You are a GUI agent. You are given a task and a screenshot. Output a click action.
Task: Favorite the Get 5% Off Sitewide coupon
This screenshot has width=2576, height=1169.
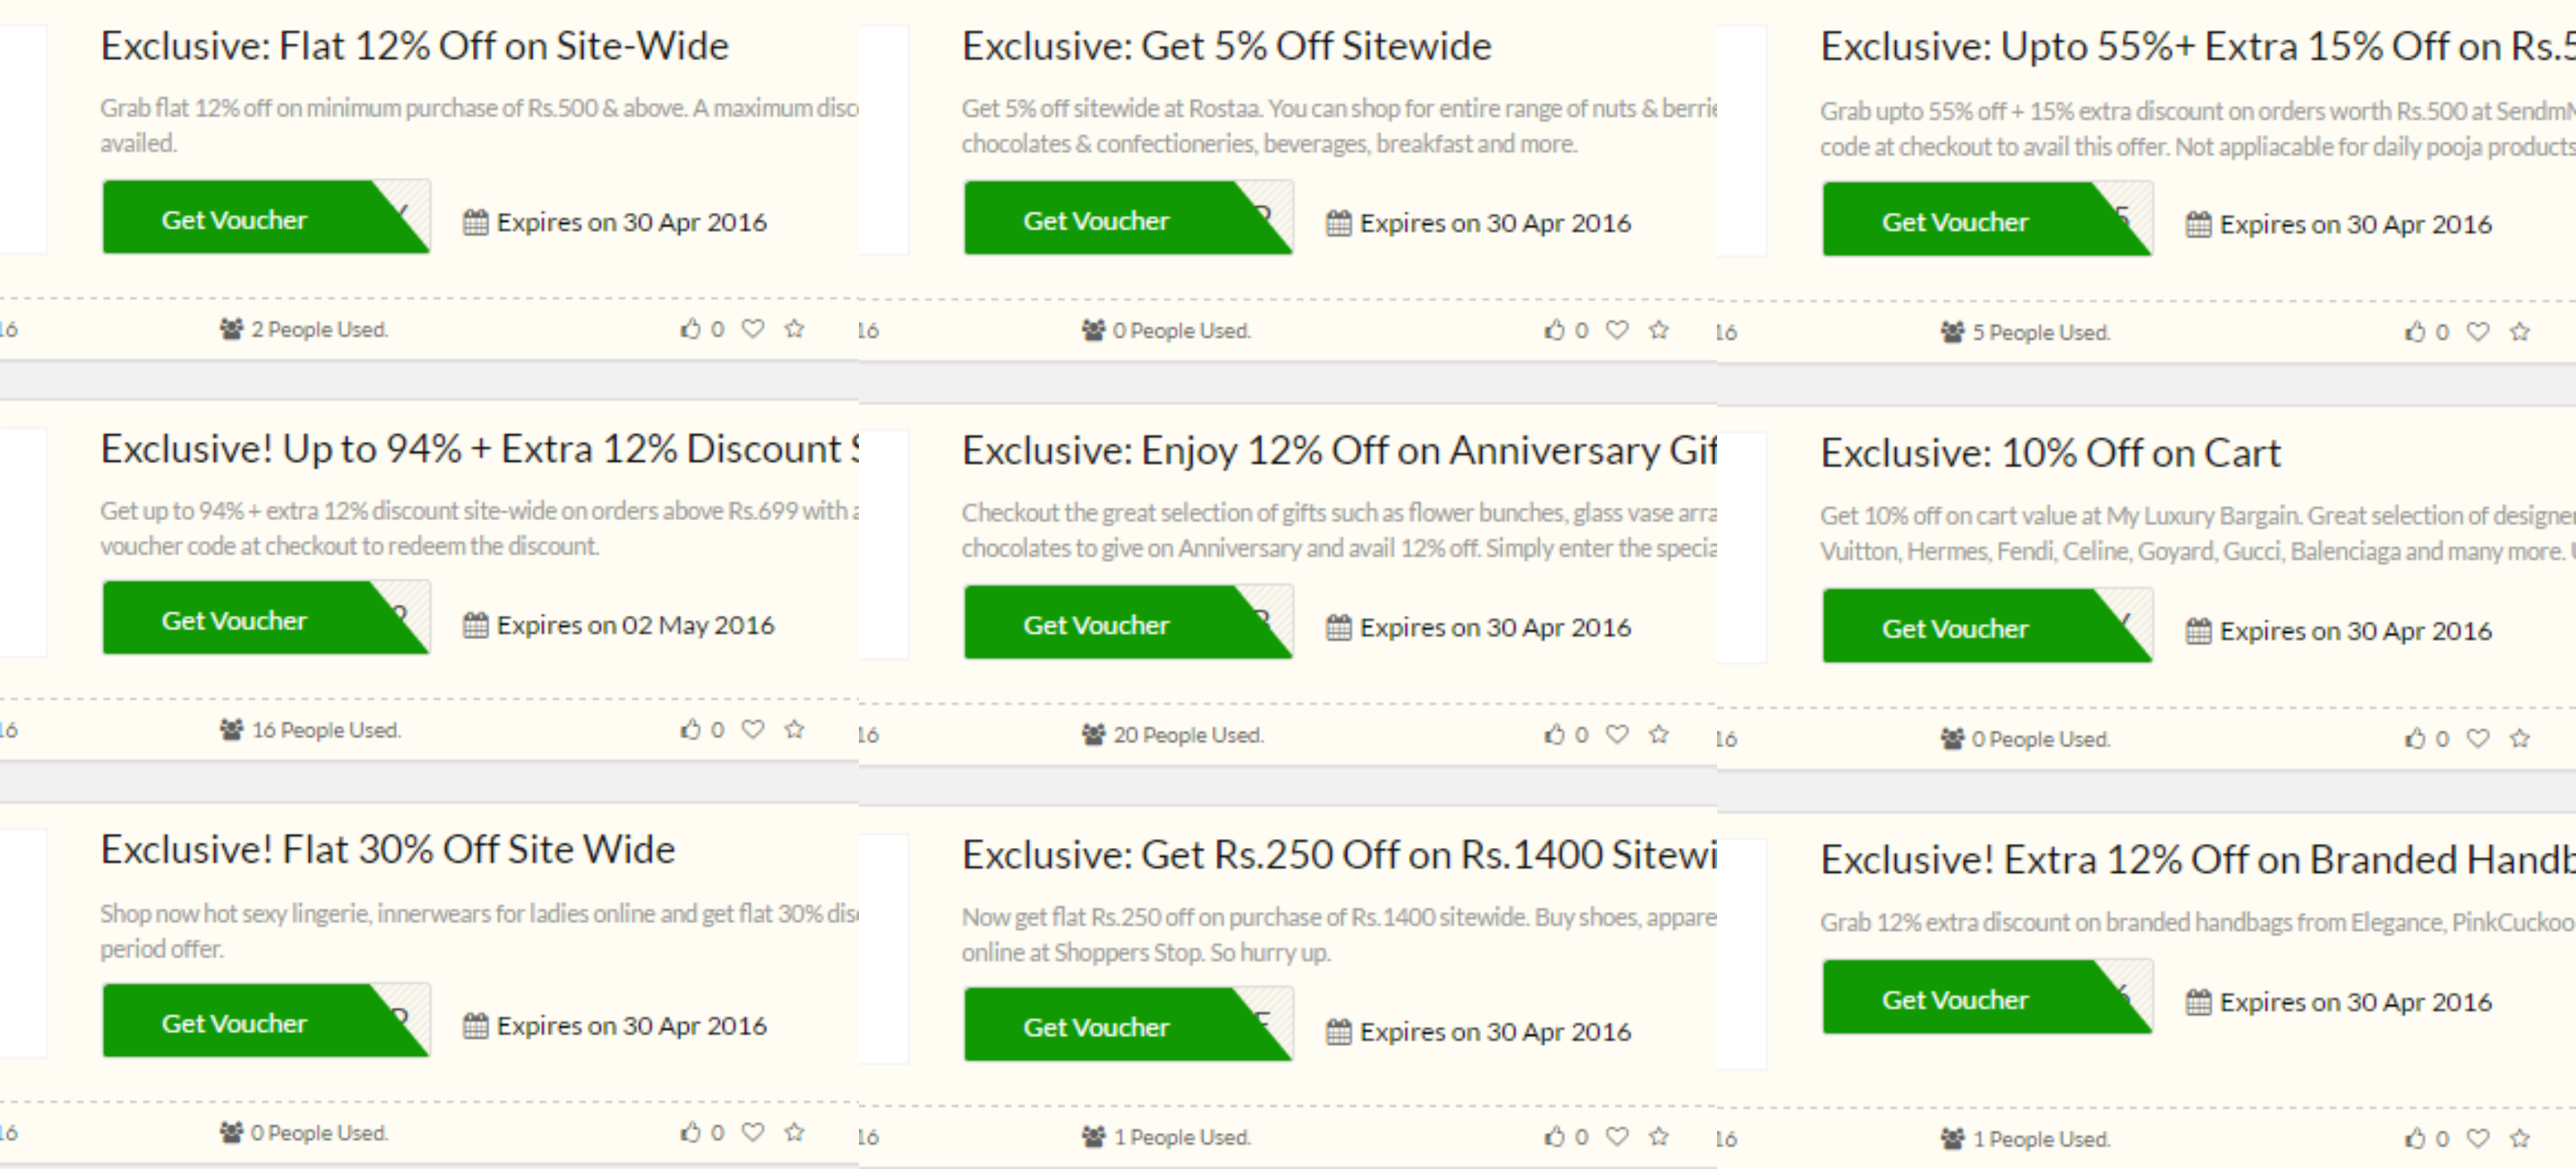(1617, 329)
